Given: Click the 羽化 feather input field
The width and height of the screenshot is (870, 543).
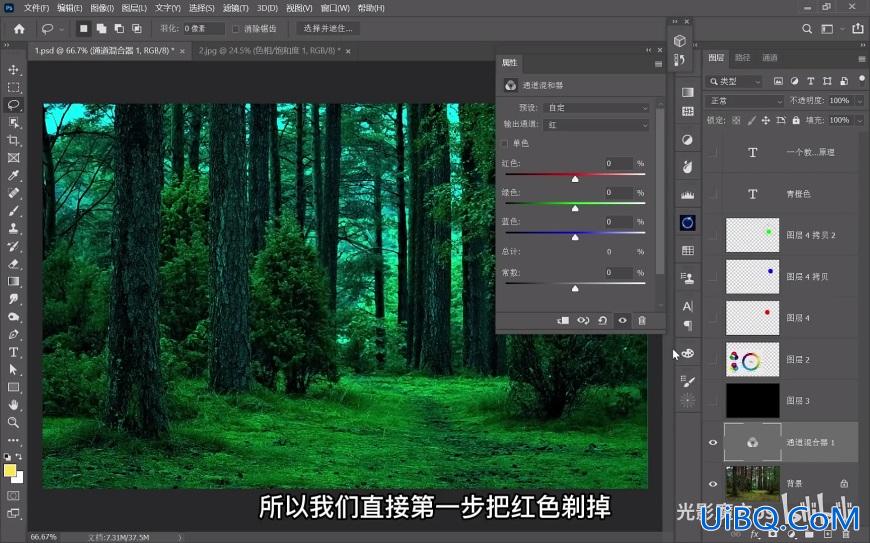Looking at the screenshot, I should [203, 28].
